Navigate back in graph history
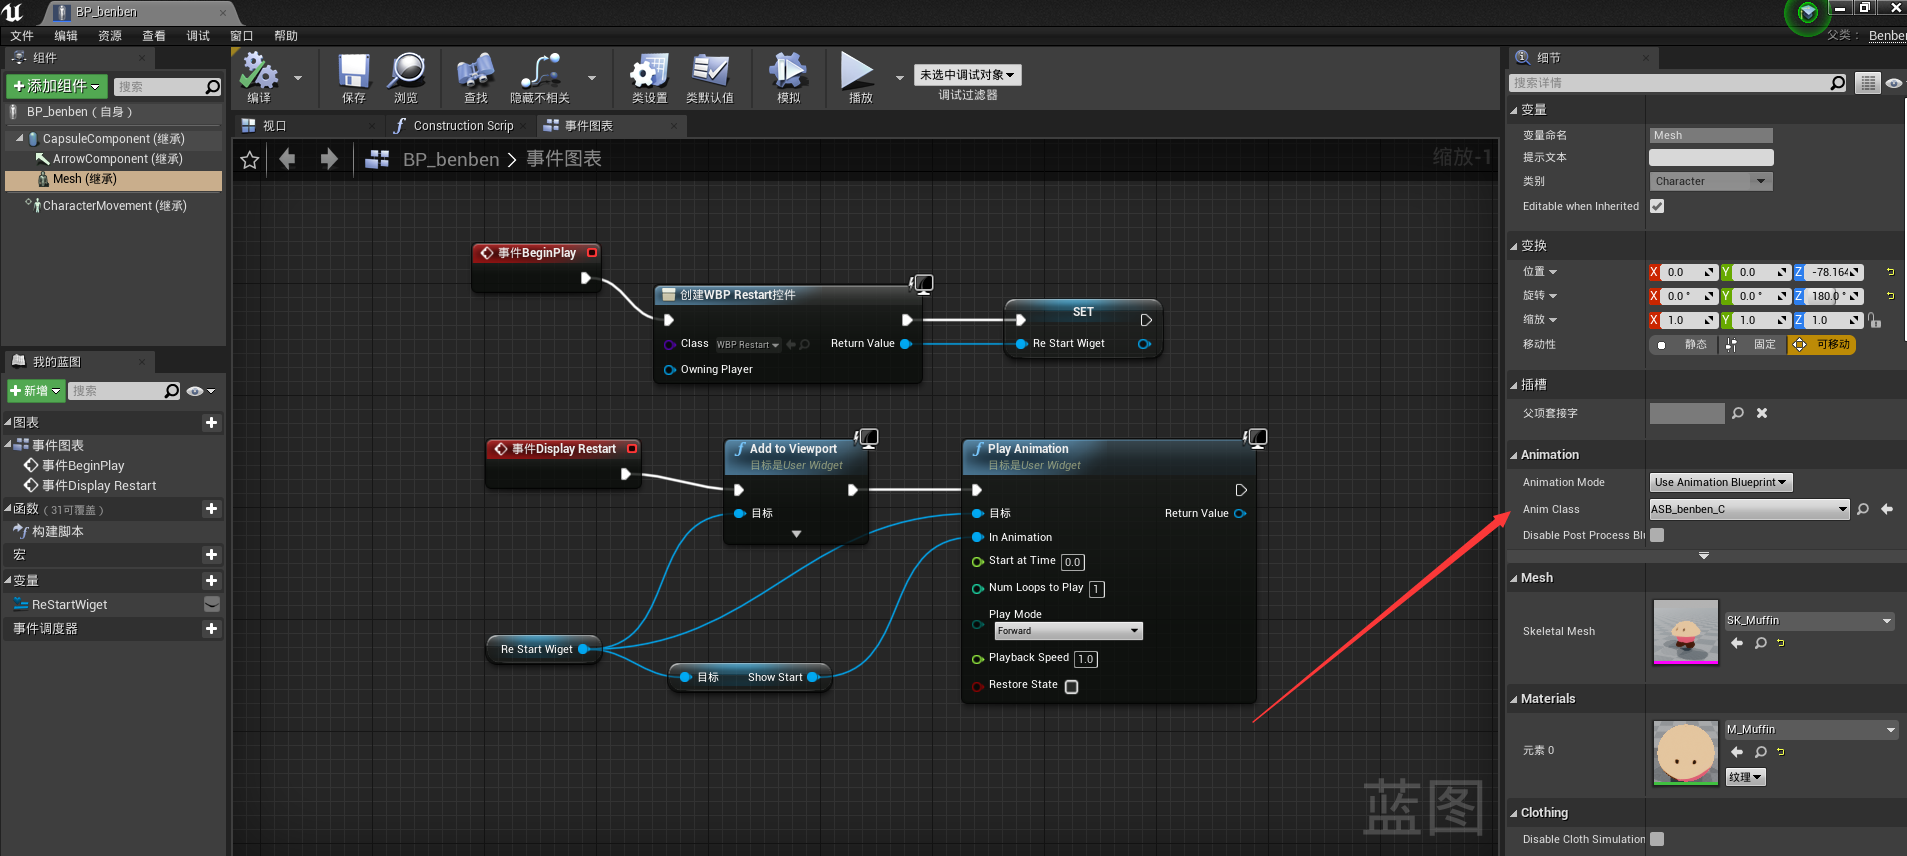 coord(288,159)
